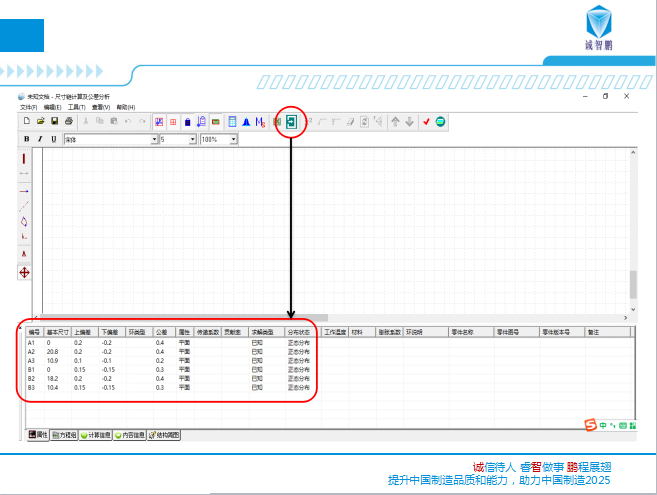Switch to the 内容信息 tab
This screenshot has height=495, width=657.
(129, 435)
